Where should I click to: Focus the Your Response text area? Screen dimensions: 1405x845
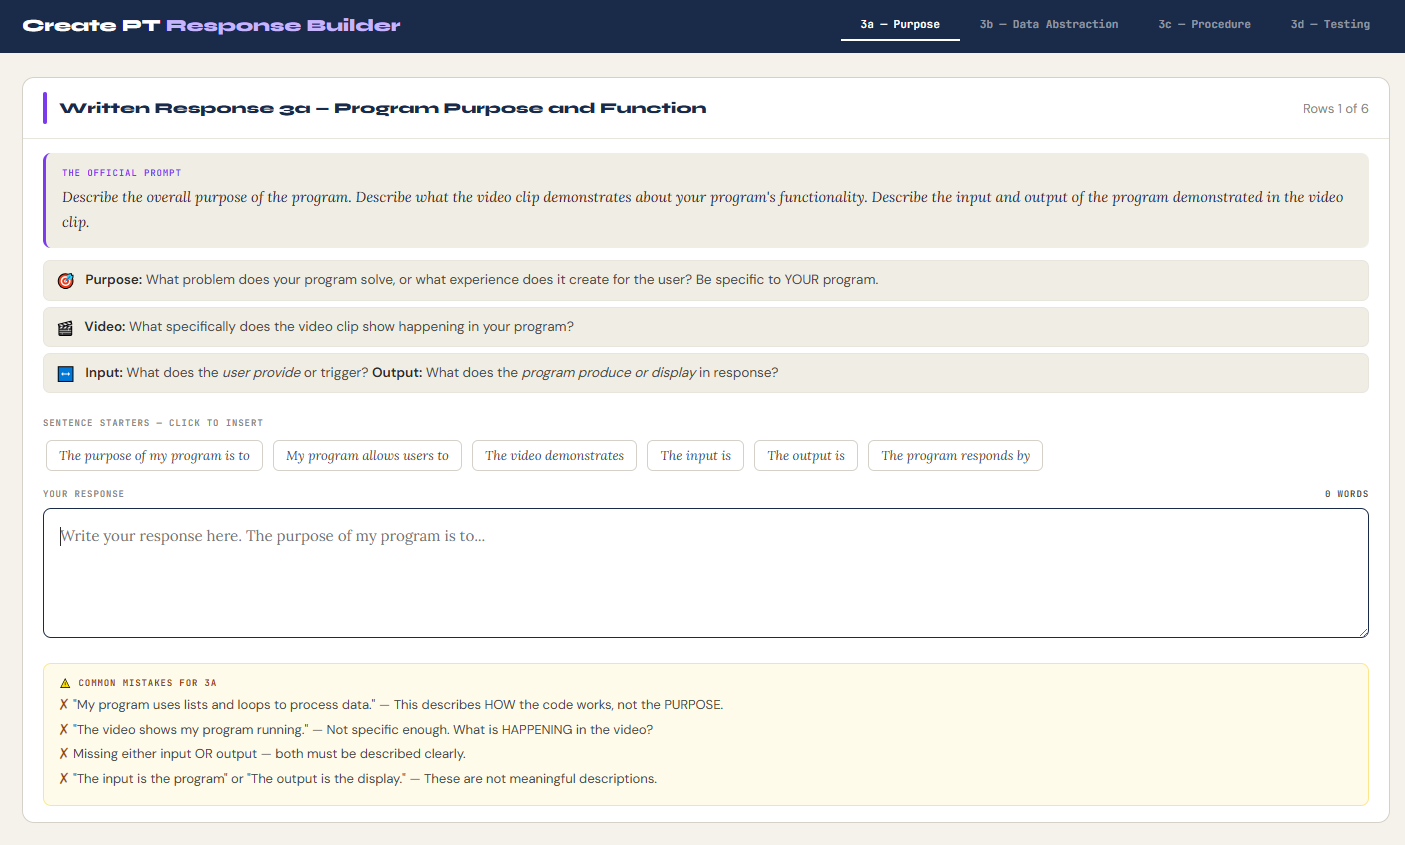coord(705,573)
